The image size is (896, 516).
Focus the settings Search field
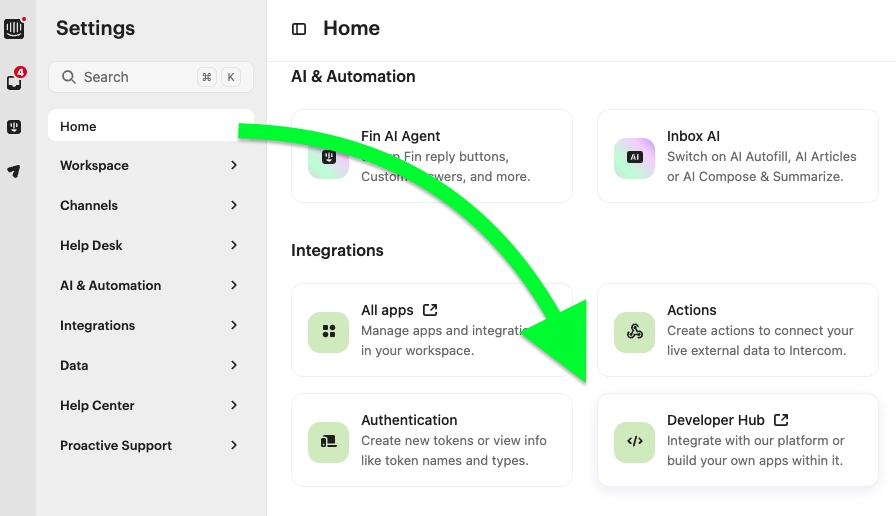point(151,77)
